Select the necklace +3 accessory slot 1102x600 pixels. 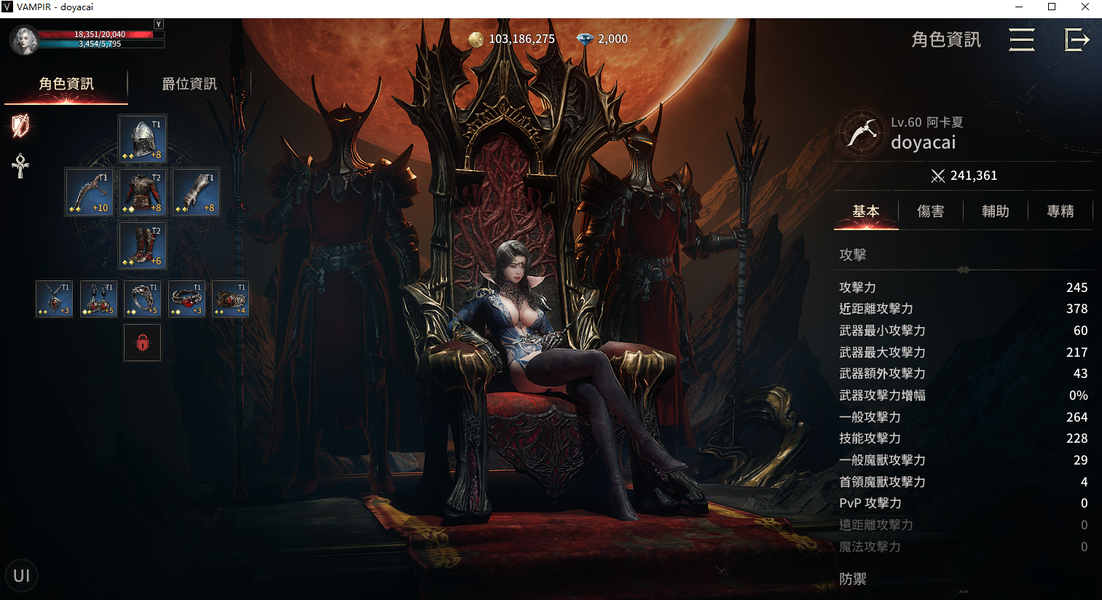click(54, 299)
